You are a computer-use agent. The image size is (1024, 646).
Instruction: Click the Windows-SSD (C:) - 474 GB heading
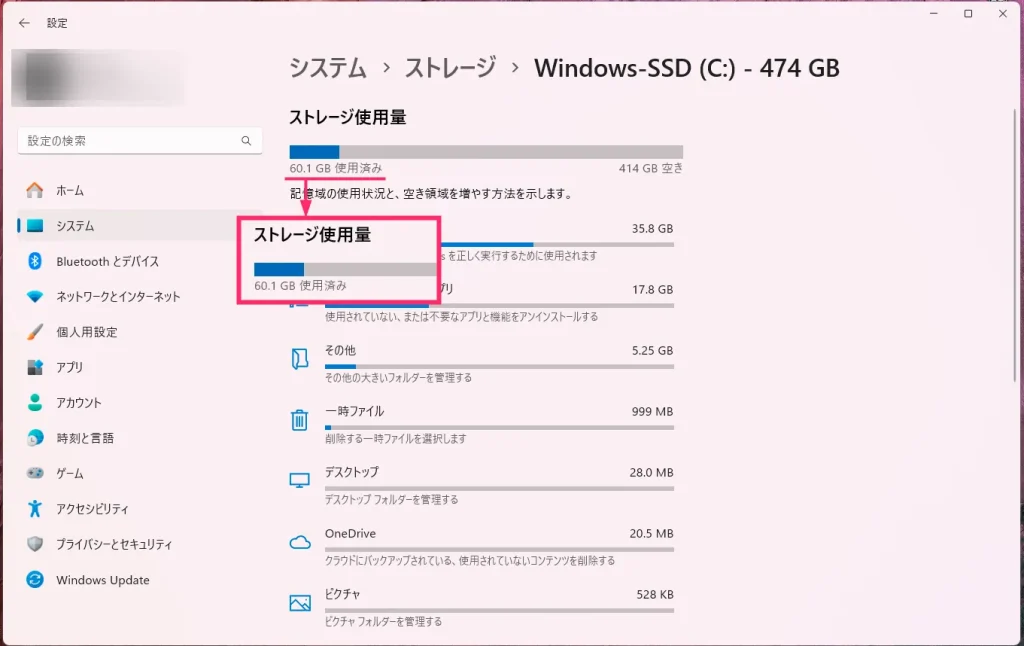[686, 68]
